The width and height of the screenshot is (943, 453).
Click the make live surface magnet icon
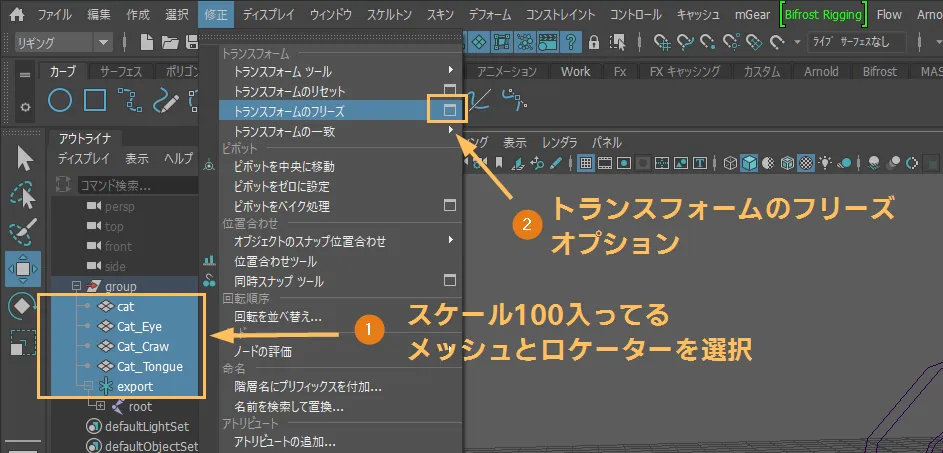(778, 42)
